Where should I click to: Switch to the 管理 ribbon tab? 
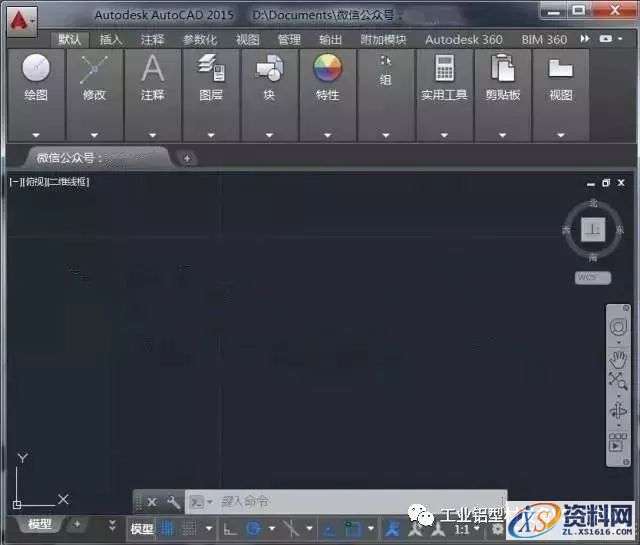tap(289, 40)
